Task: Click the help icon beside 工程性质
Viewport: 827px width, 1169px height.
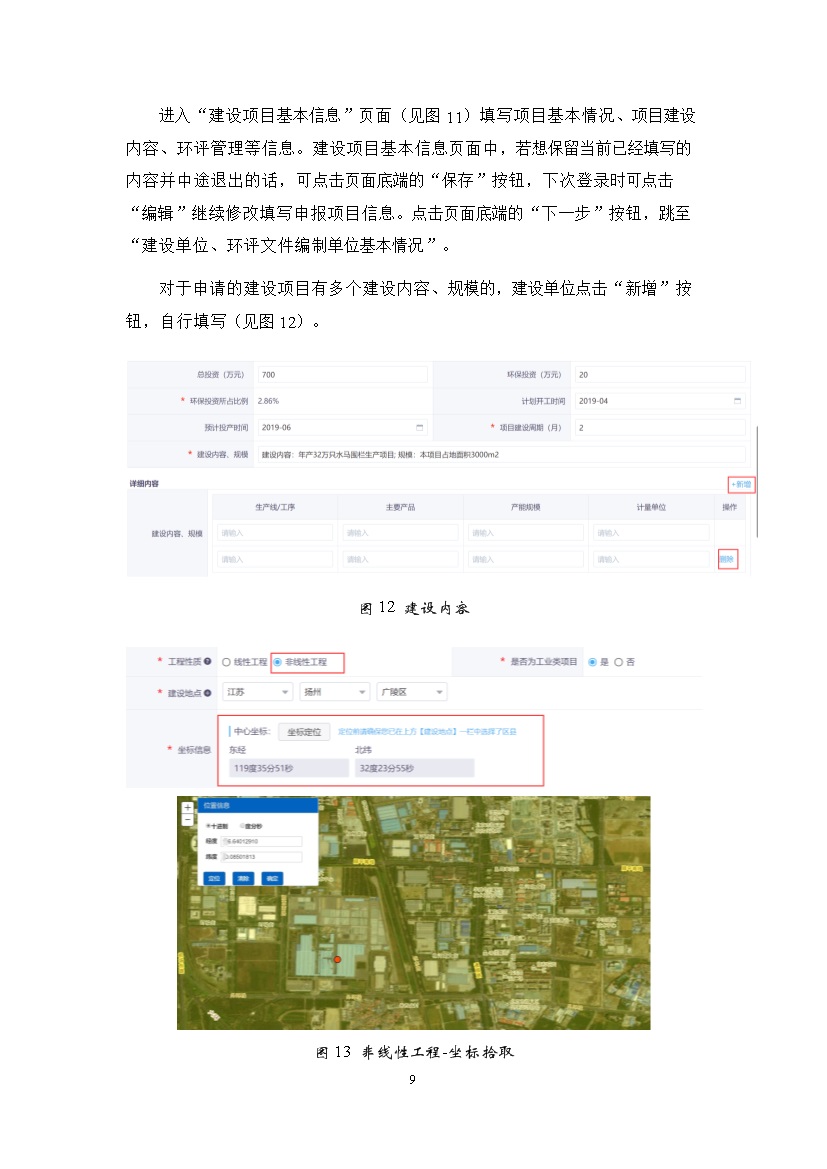Action: (208, 662)
